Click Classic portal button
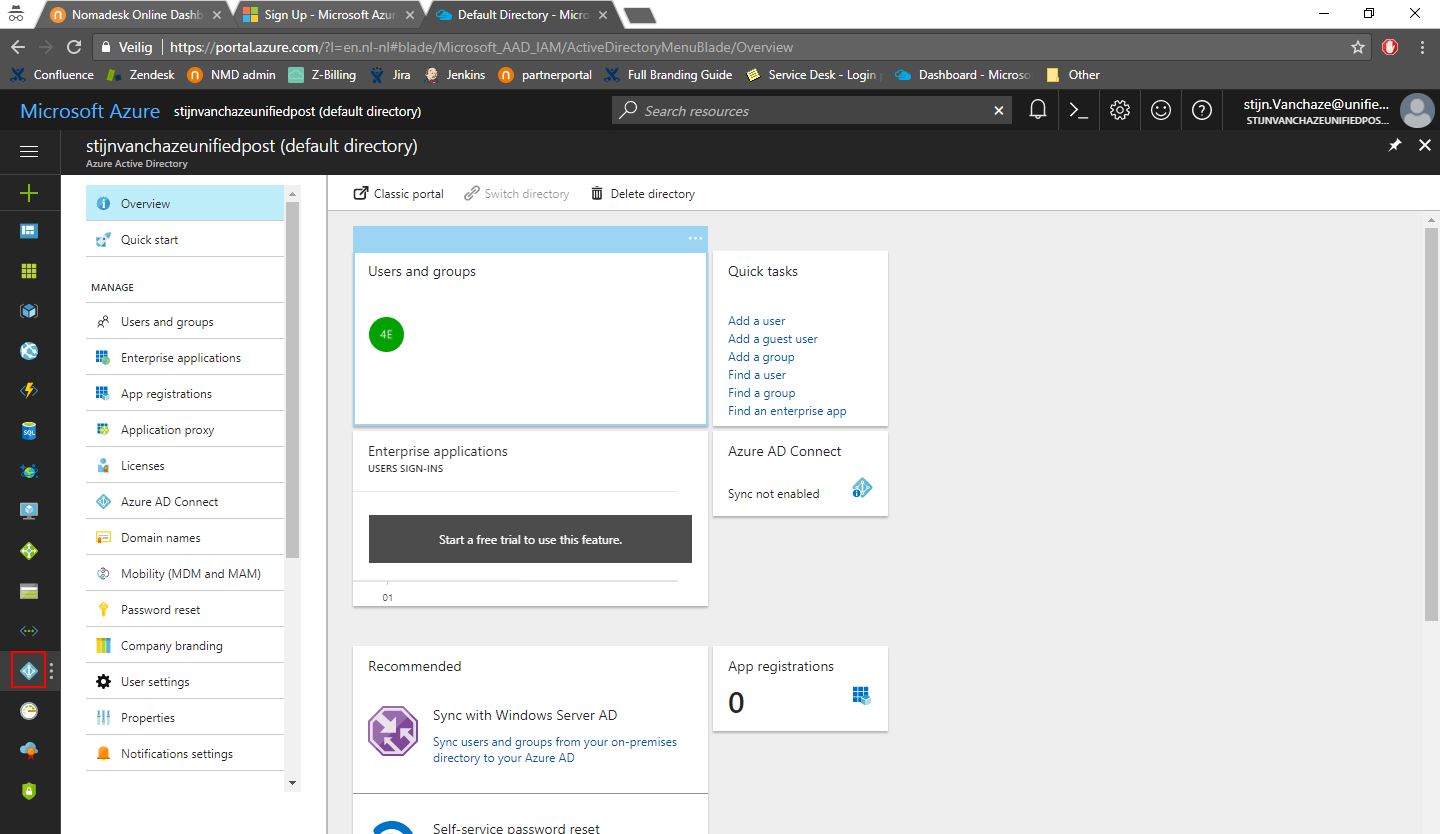This screenshot has width=1440, height=834. pos(399,193)
